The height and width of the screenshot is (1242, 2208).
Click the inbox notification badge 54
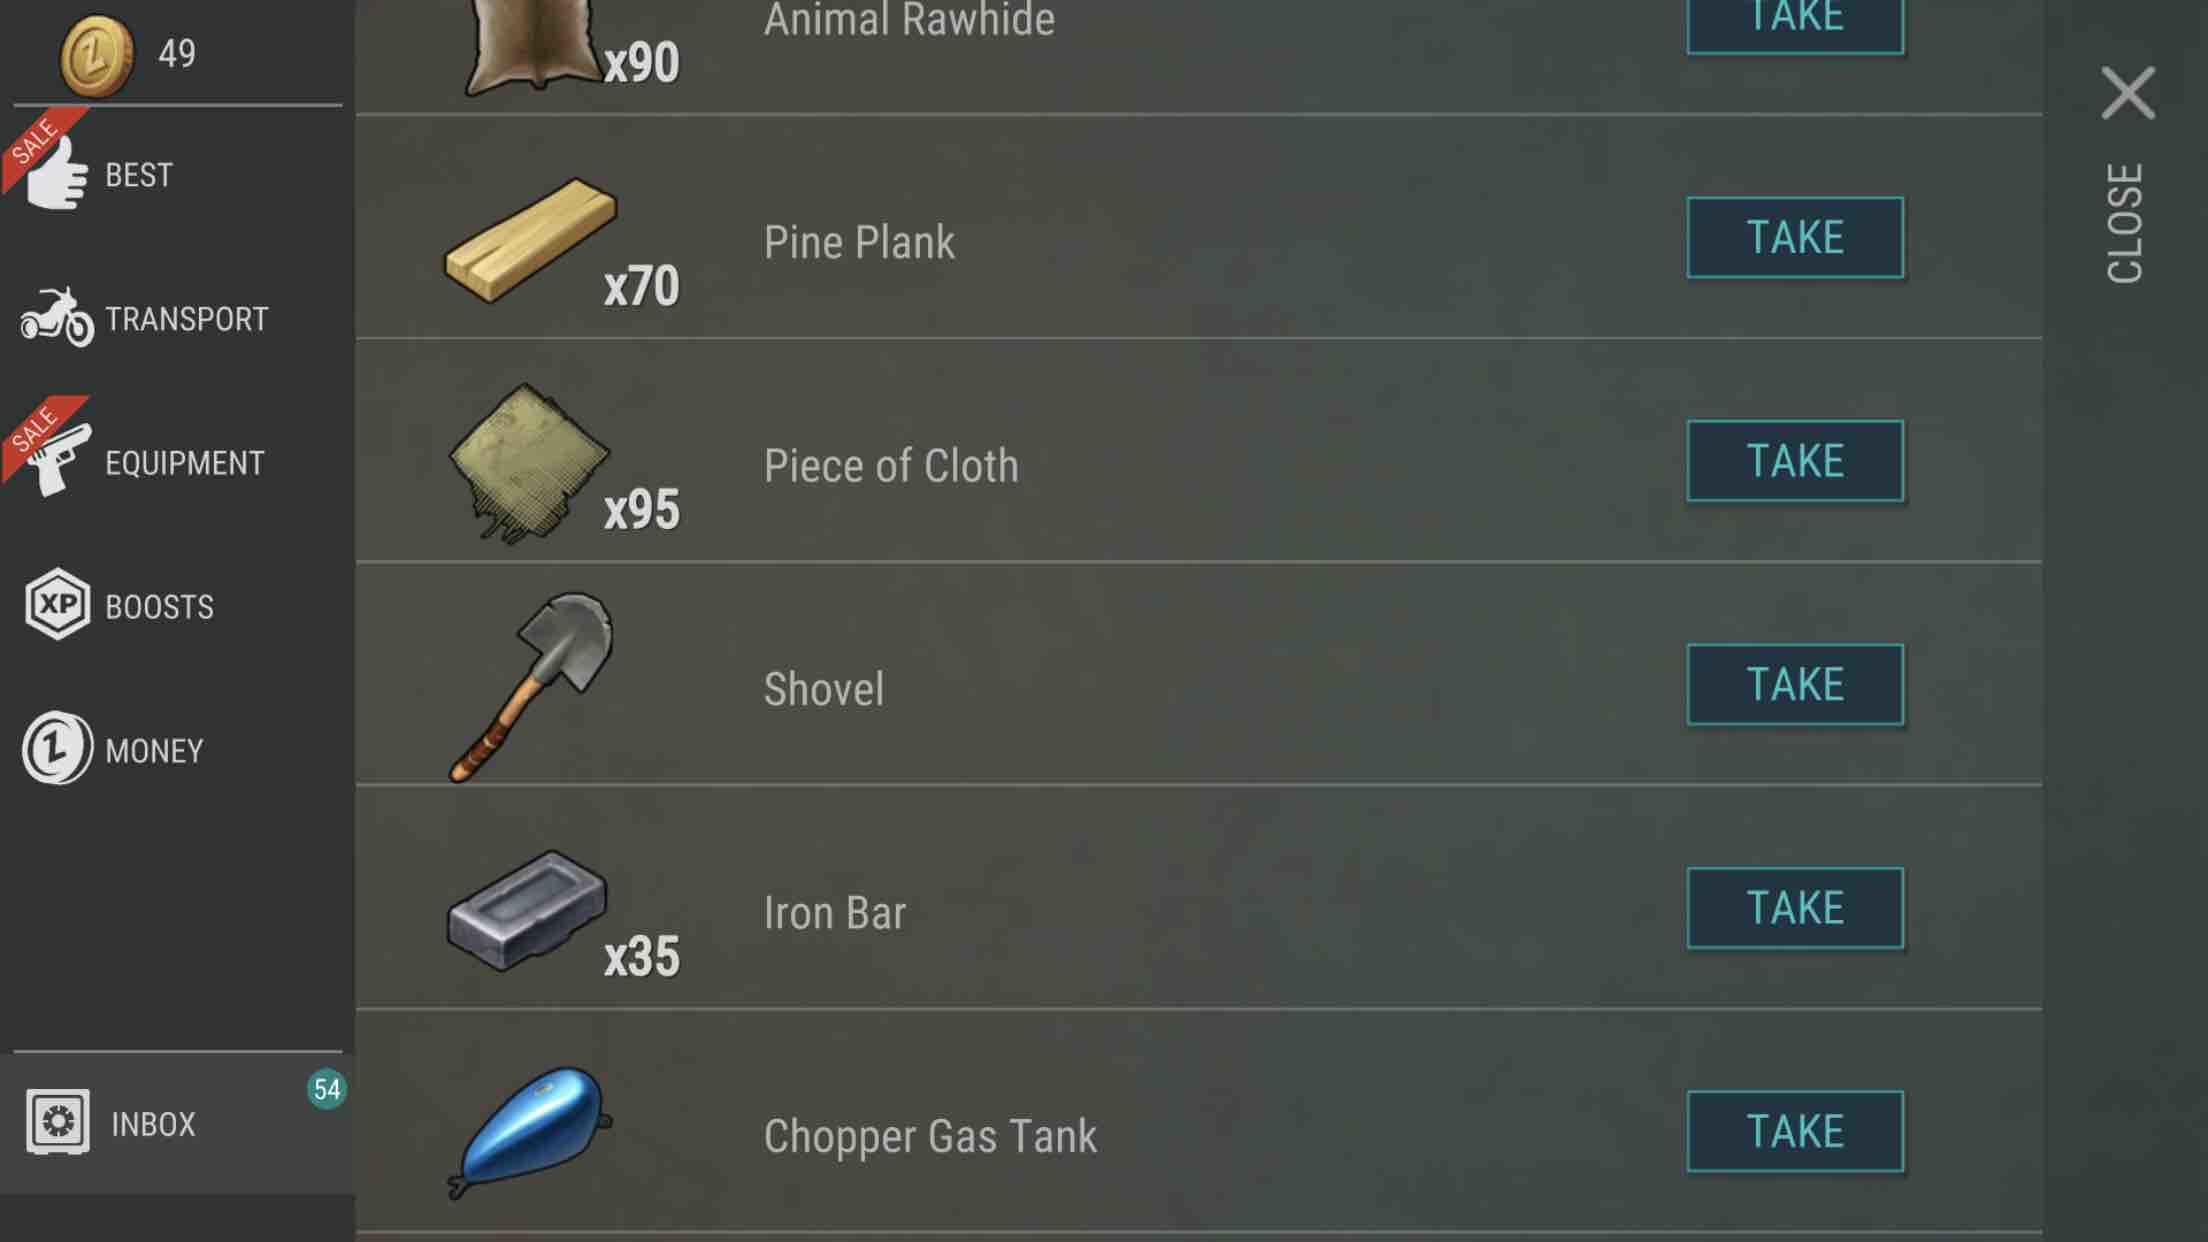[327, 1089]
